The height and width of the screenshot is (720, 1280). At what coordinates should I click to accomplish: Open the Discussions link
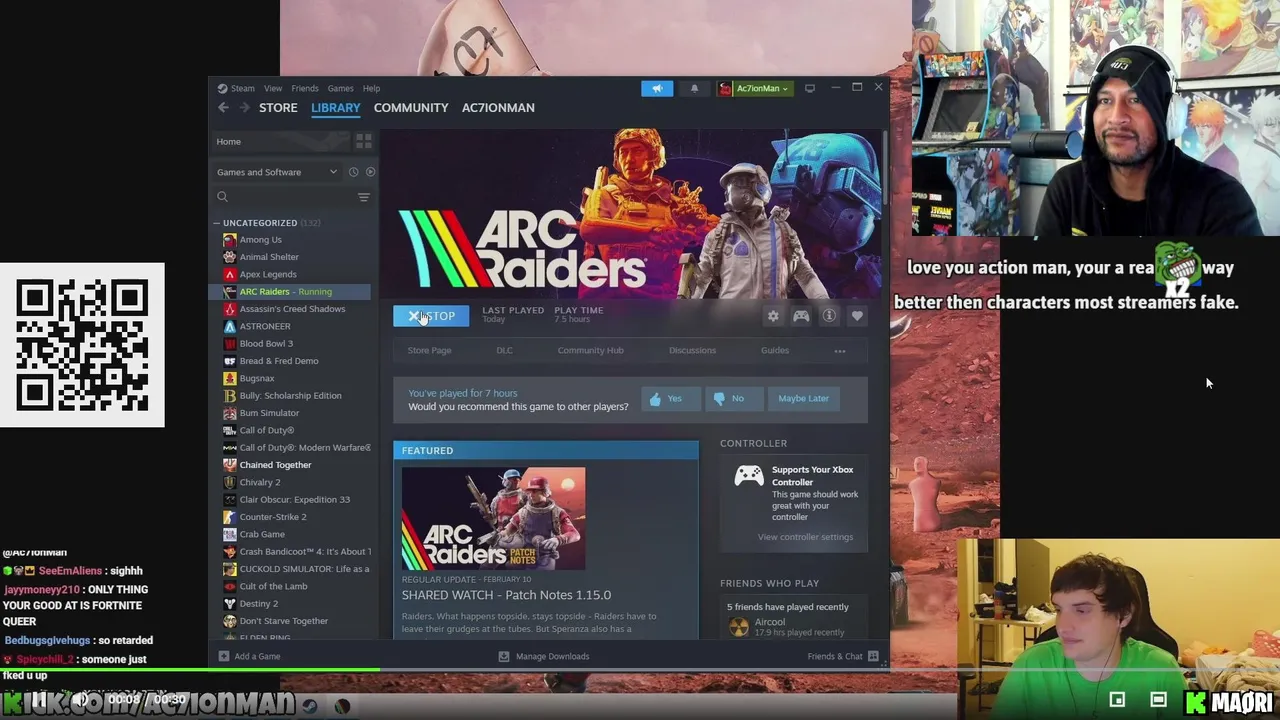point(692,351)
